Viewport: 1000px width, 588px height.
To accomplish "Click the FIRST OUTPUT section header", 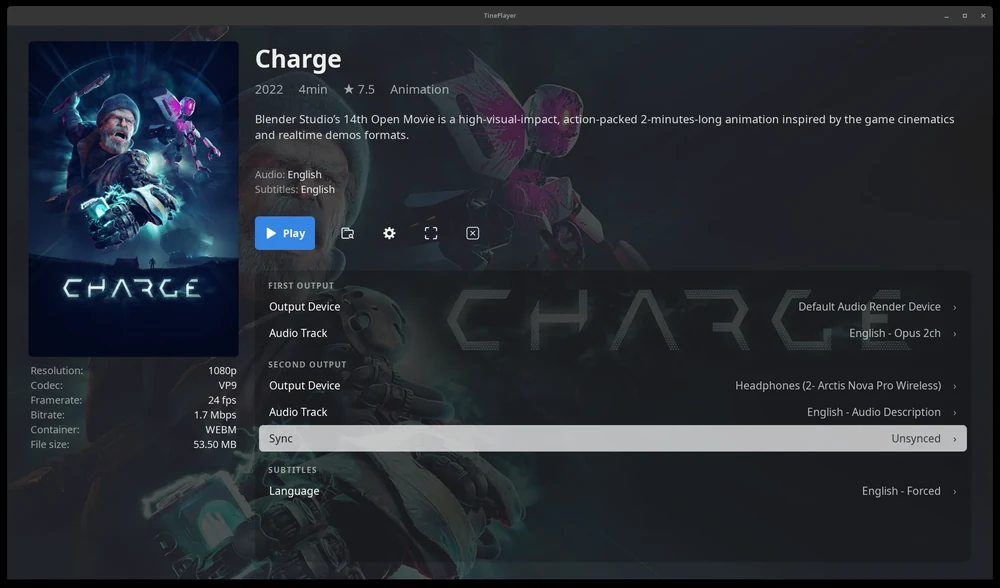I will (301, 286).
